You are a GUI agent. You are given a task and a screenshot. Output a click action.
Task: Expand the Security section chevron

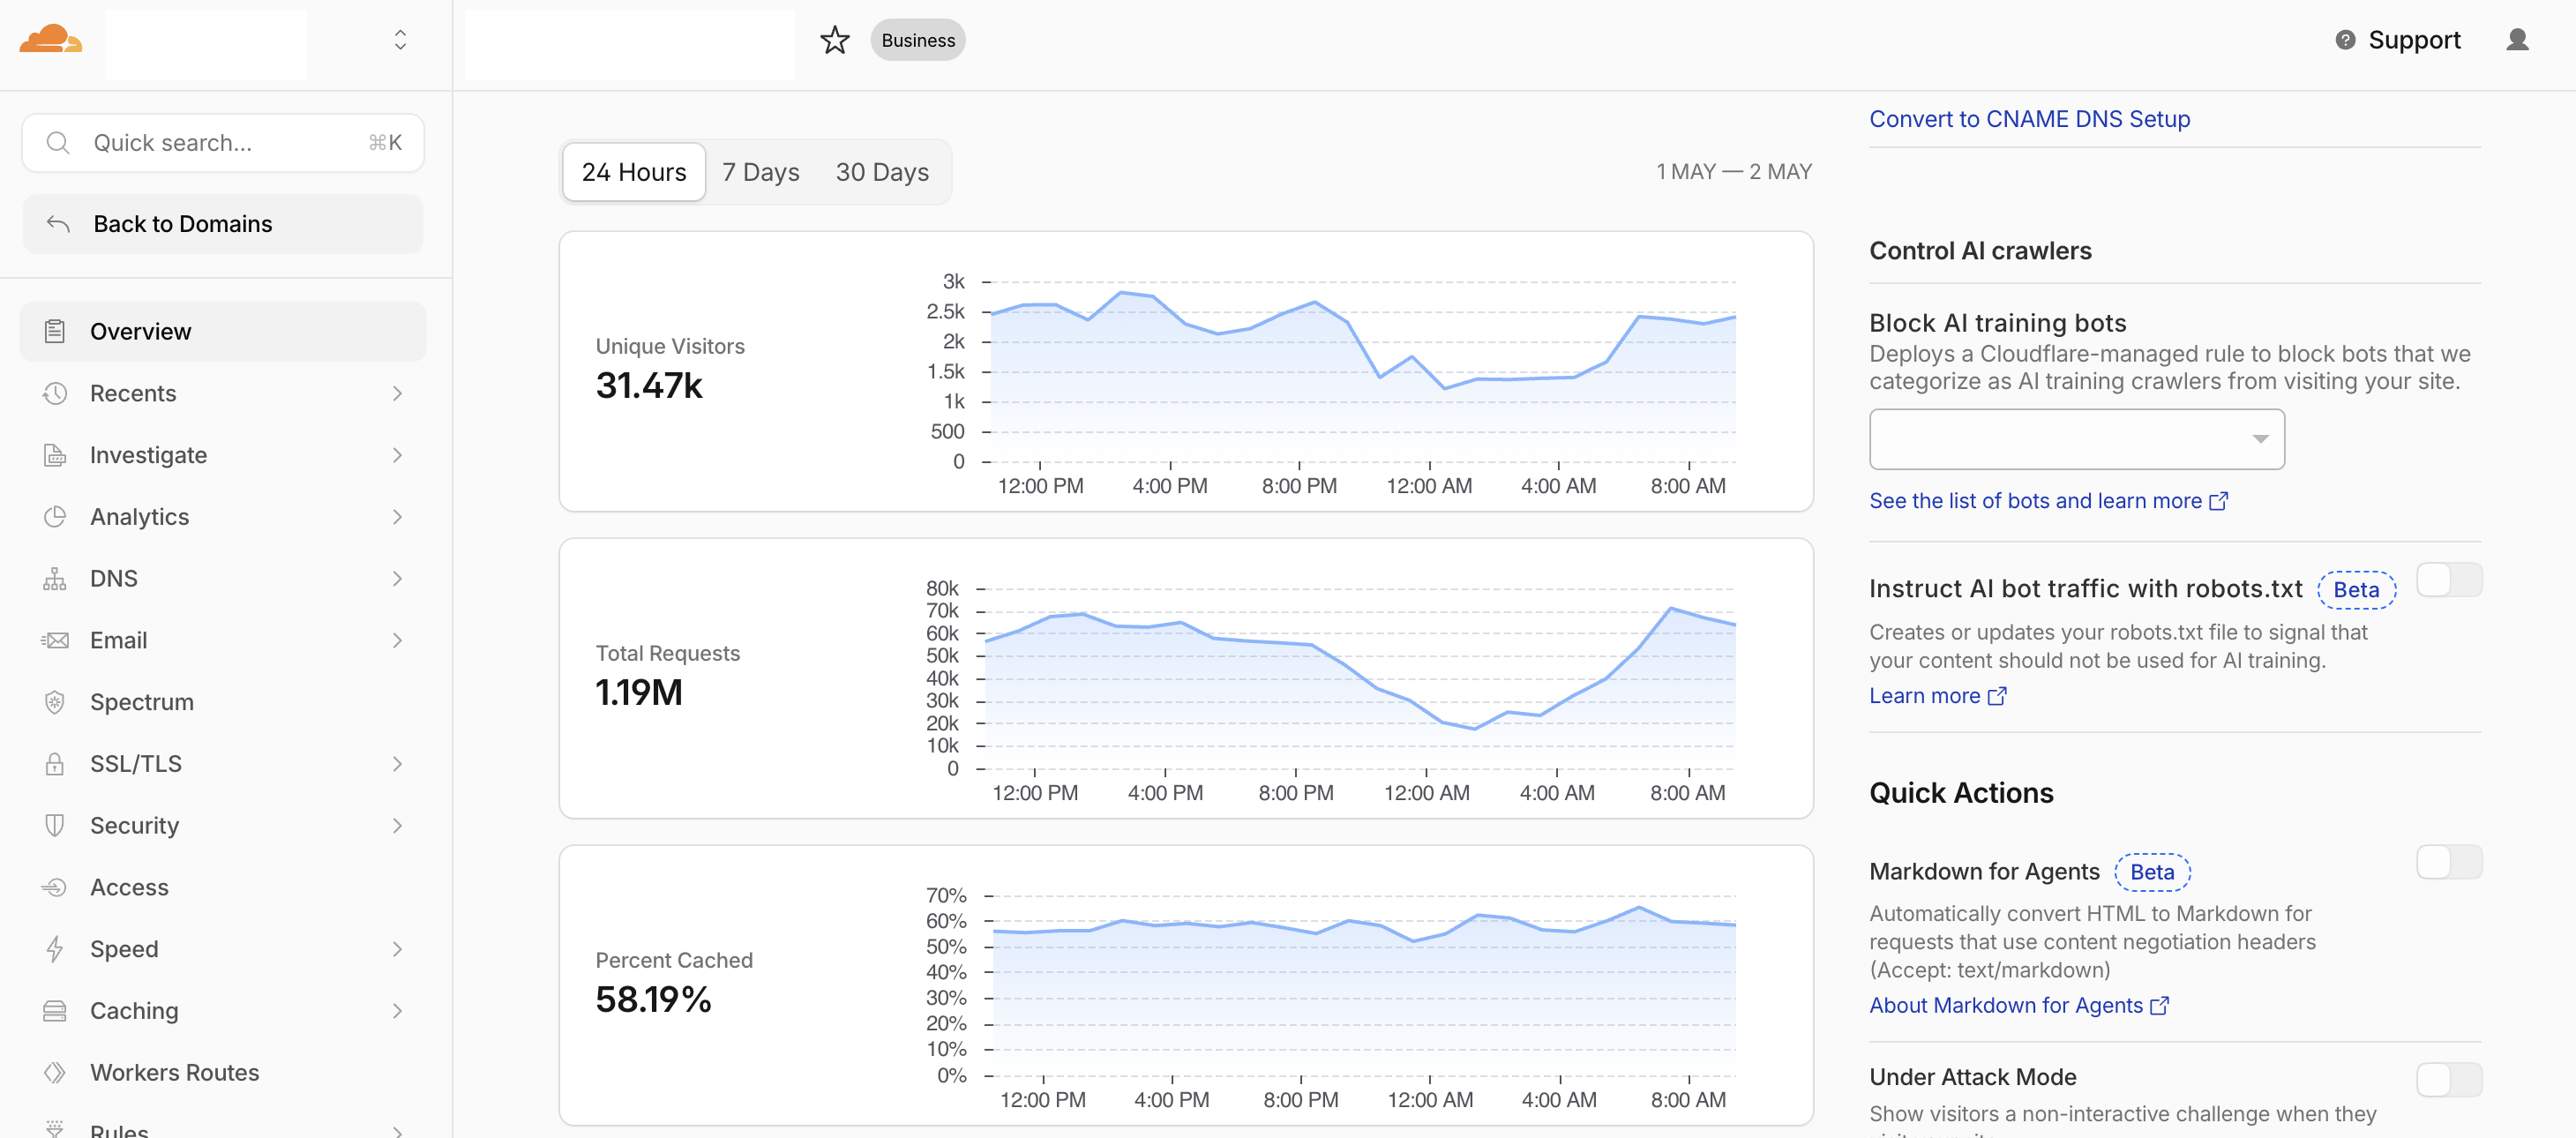[397, 826]
